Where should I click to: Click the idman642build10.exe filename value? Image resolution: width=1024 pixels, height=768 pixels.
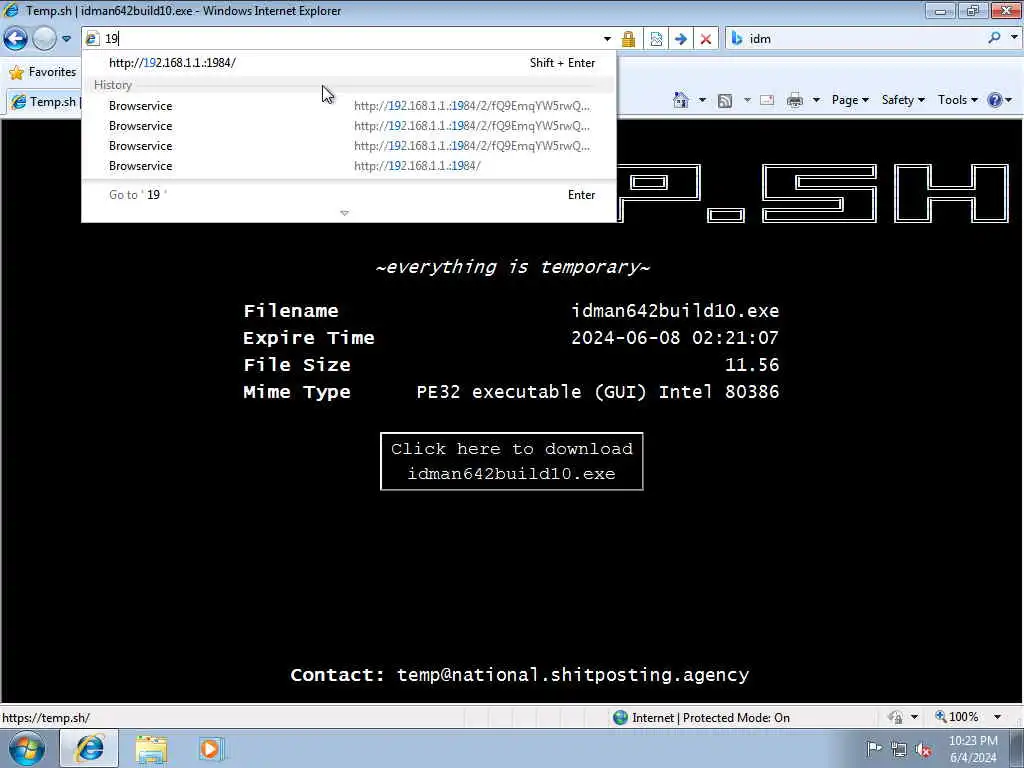tap(675, 311)
